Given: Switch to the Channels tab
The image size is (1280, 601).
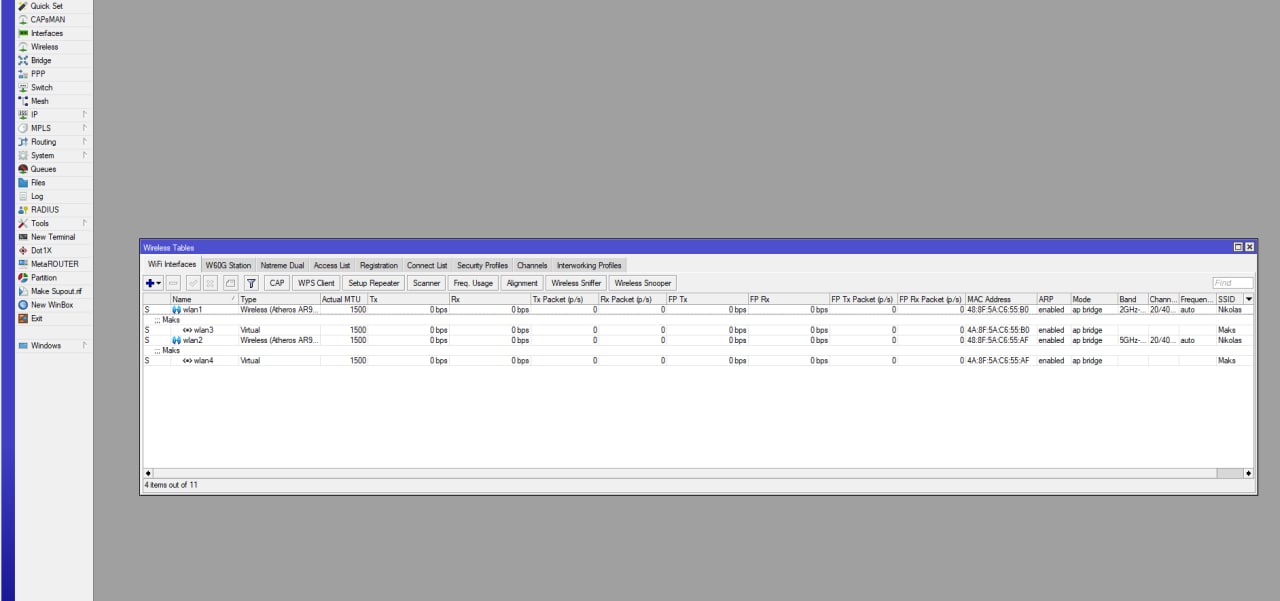Looking at the screenshot, I should click(532, 265).
